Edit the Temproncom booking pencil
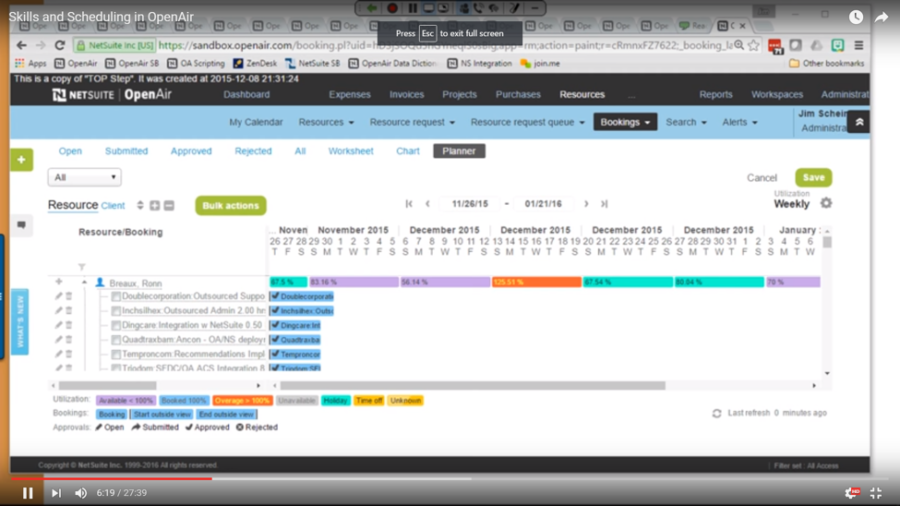Image resolution: width=900 pixels, height=506 pixels. 59,354
